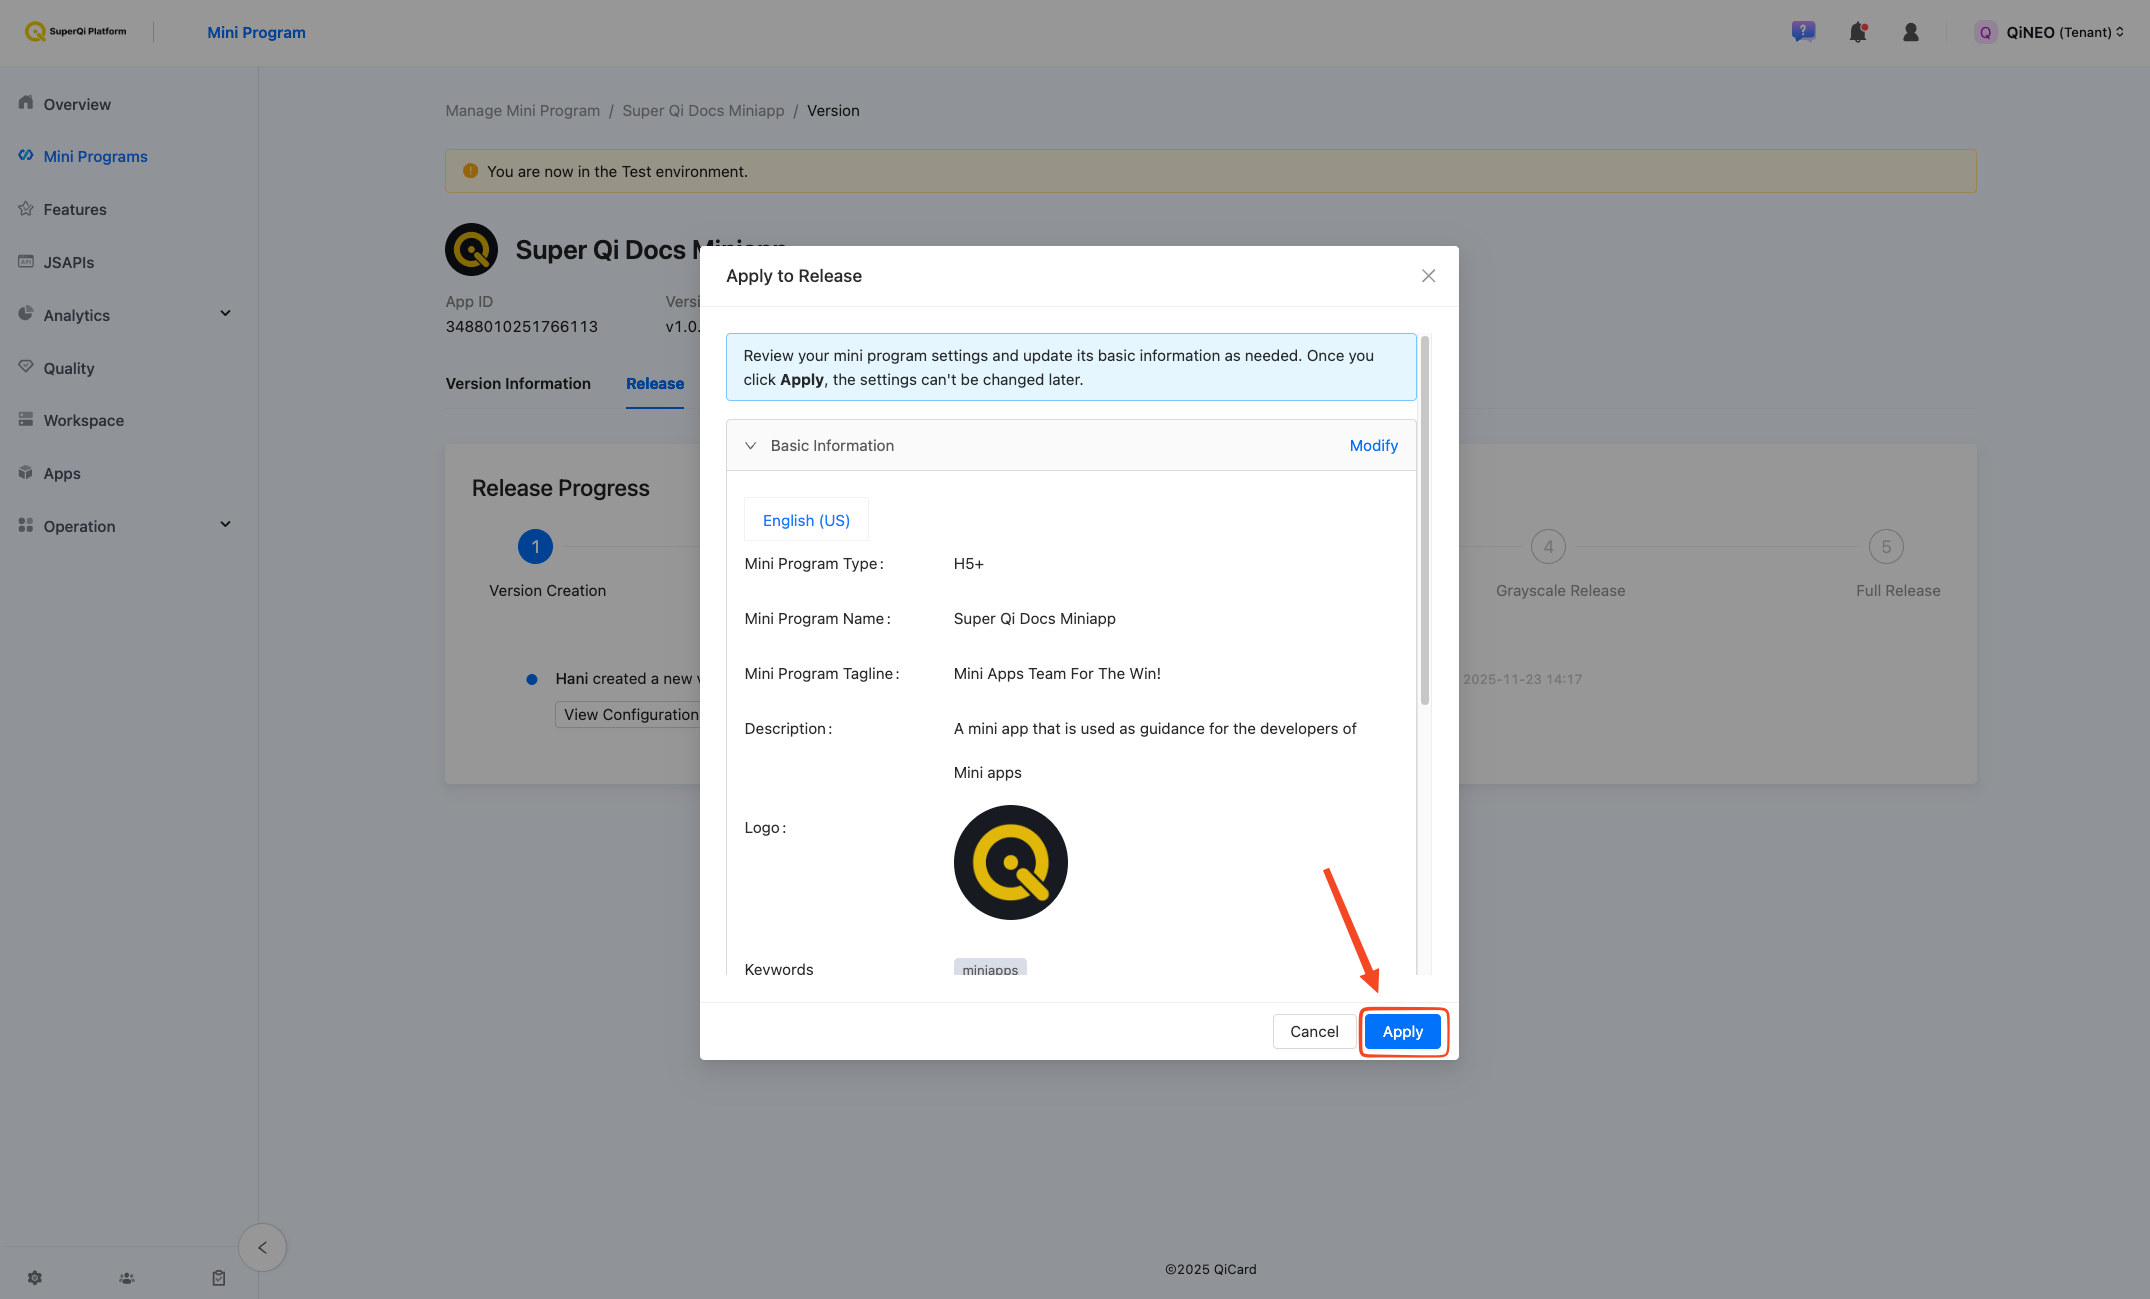Click step 4 Grayscale Release marker
This screenshot has height=1299, width=2150.
(x=1548, y=547)
